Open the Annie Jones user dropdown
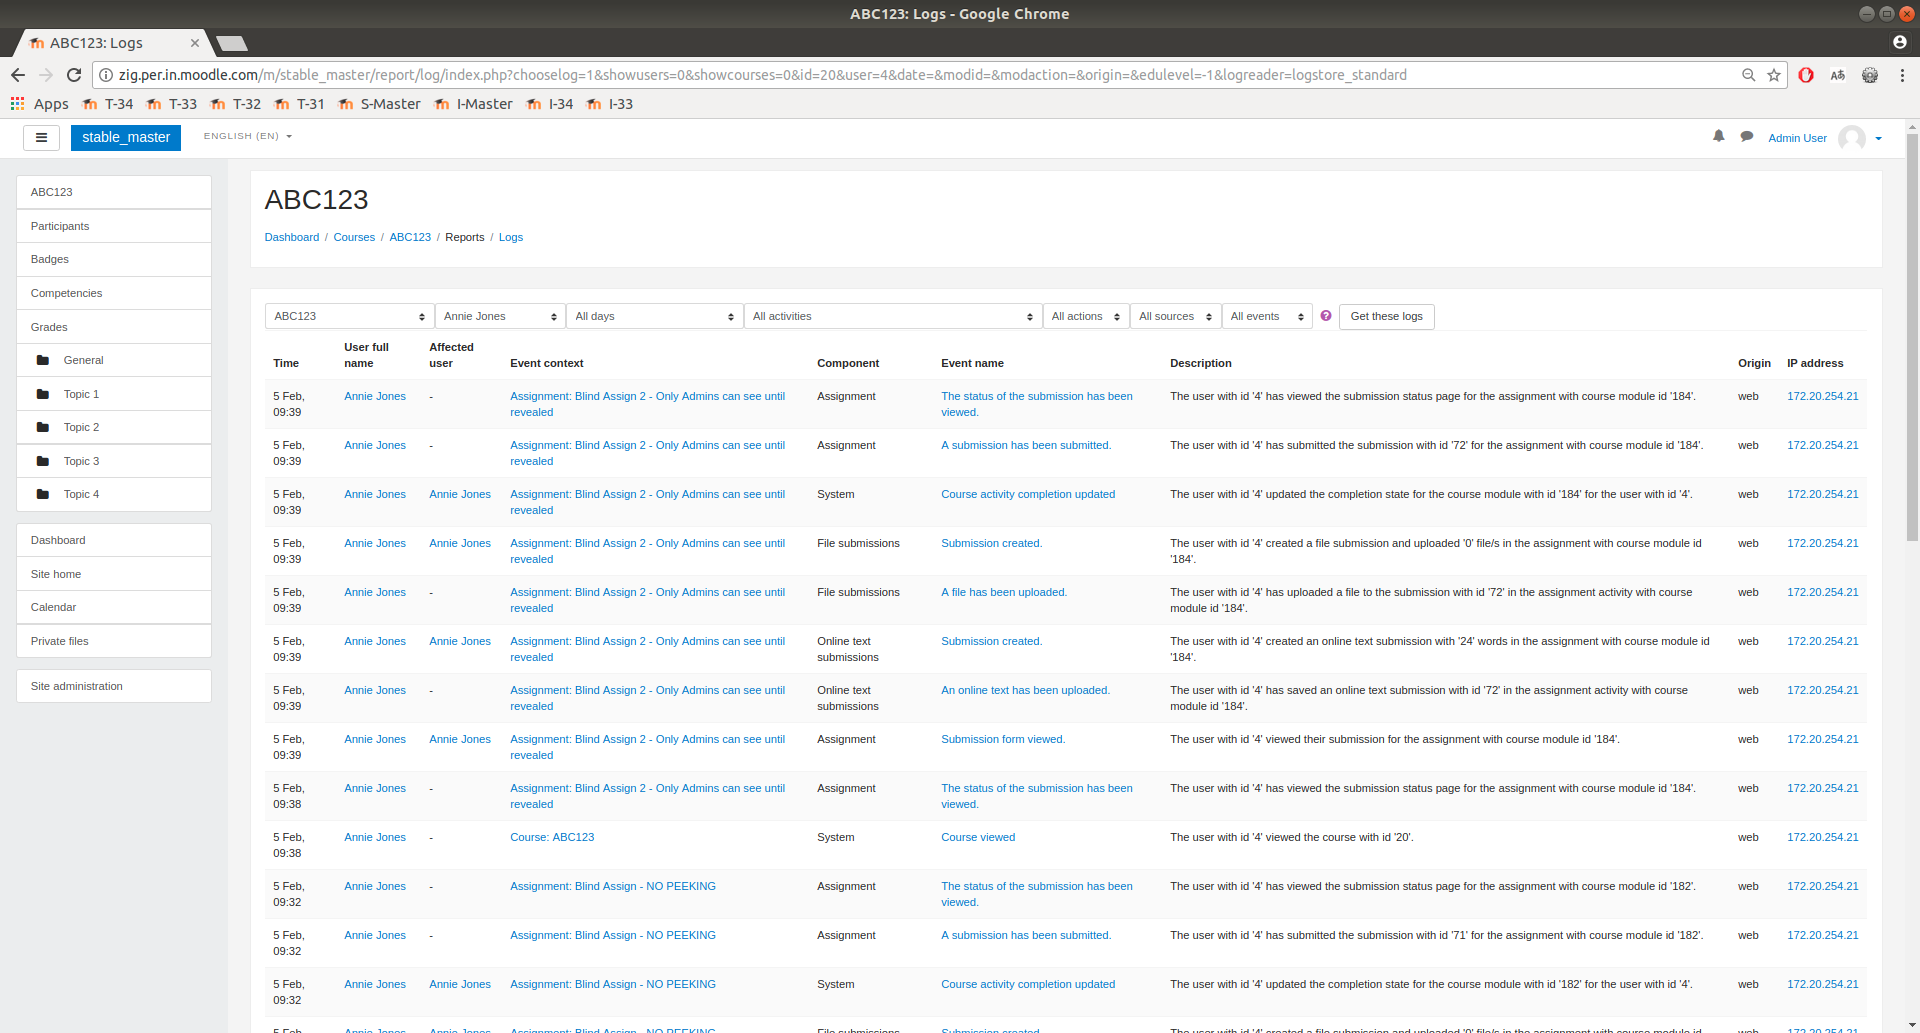 (x=500, y=316)
